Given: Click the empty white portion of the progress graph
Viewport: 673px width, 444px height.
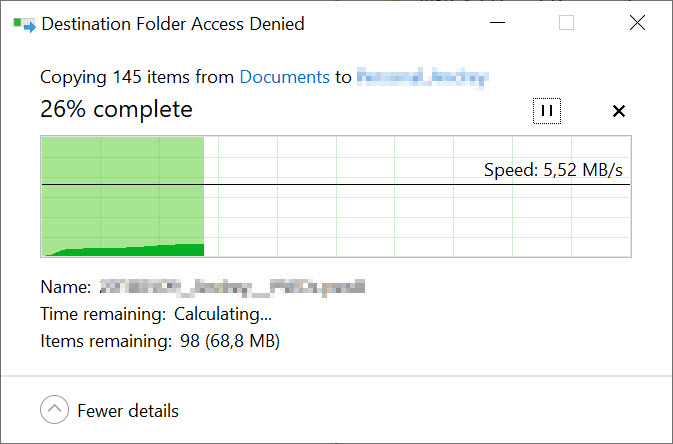Looking at the screenshot, I should (x=417, y=215).
